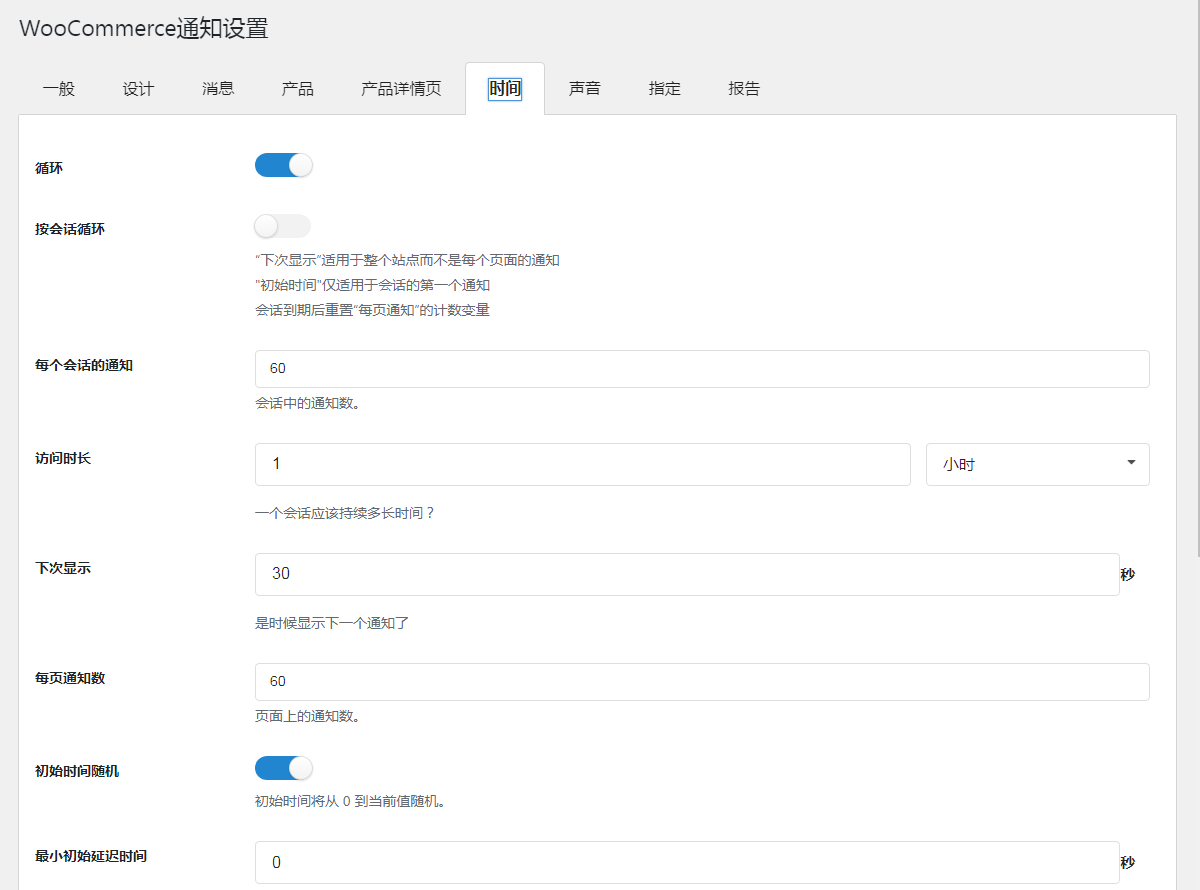The width and height of the screenshot is (1200, 890).
Task: Click hint 初始时间将从 0 到当前值随机。
Action: (x=350, y=802)
